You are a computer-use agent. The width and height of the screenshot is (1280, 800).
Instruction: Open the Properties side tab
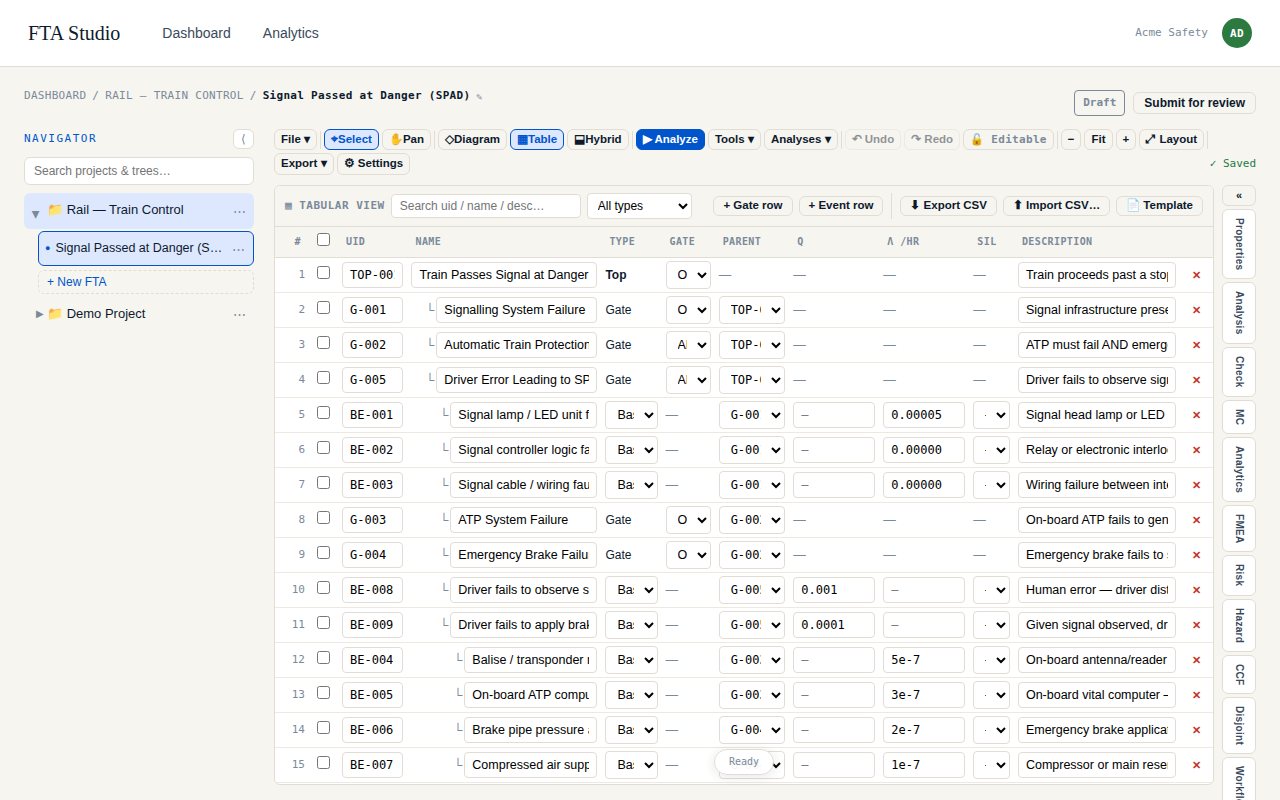tap(1239, 245)
